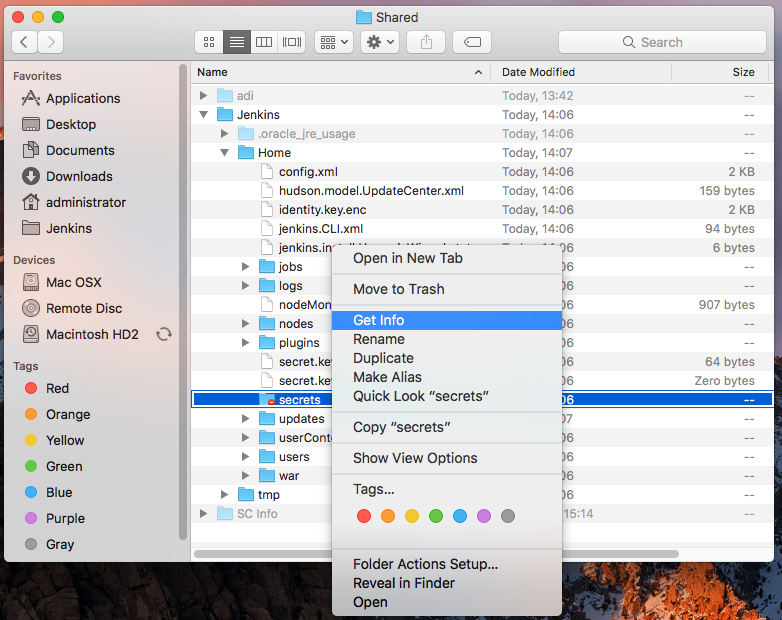Click the Edit Tags toolbar button
This screenshot has height=620, width=782.
click(x=472, y=42)
